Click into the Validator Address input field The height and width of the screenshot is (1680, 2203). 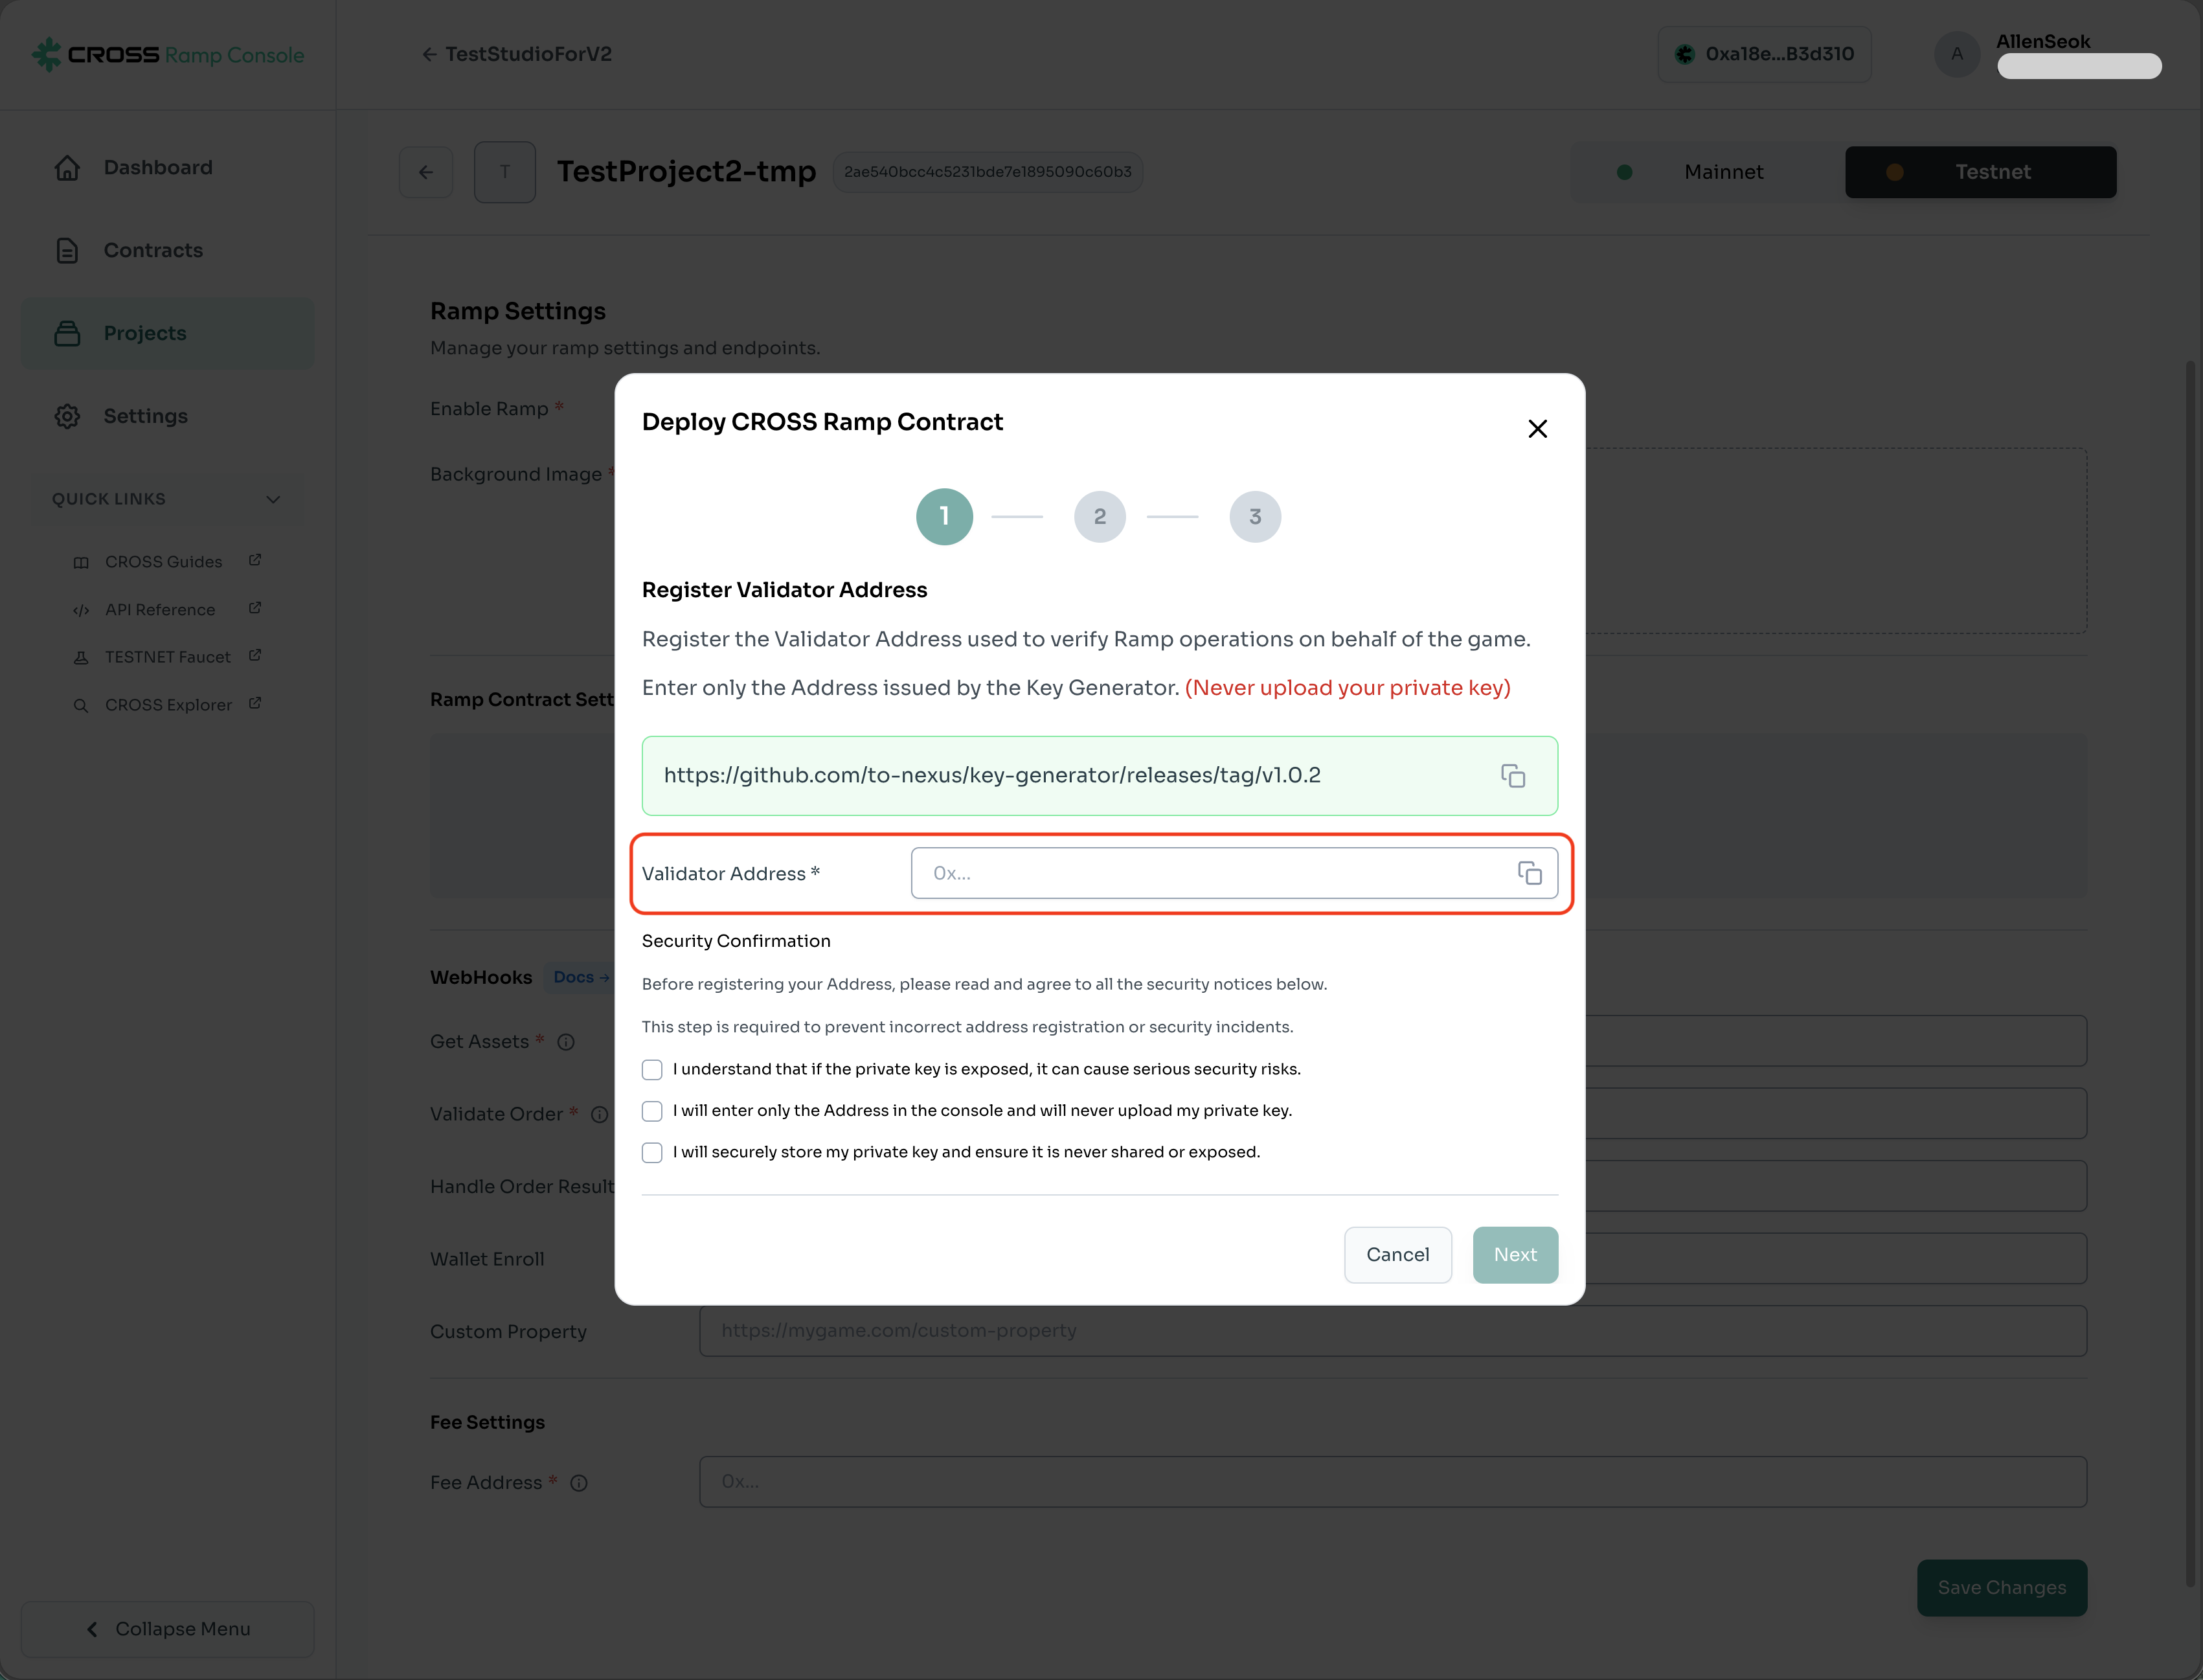1210,873
